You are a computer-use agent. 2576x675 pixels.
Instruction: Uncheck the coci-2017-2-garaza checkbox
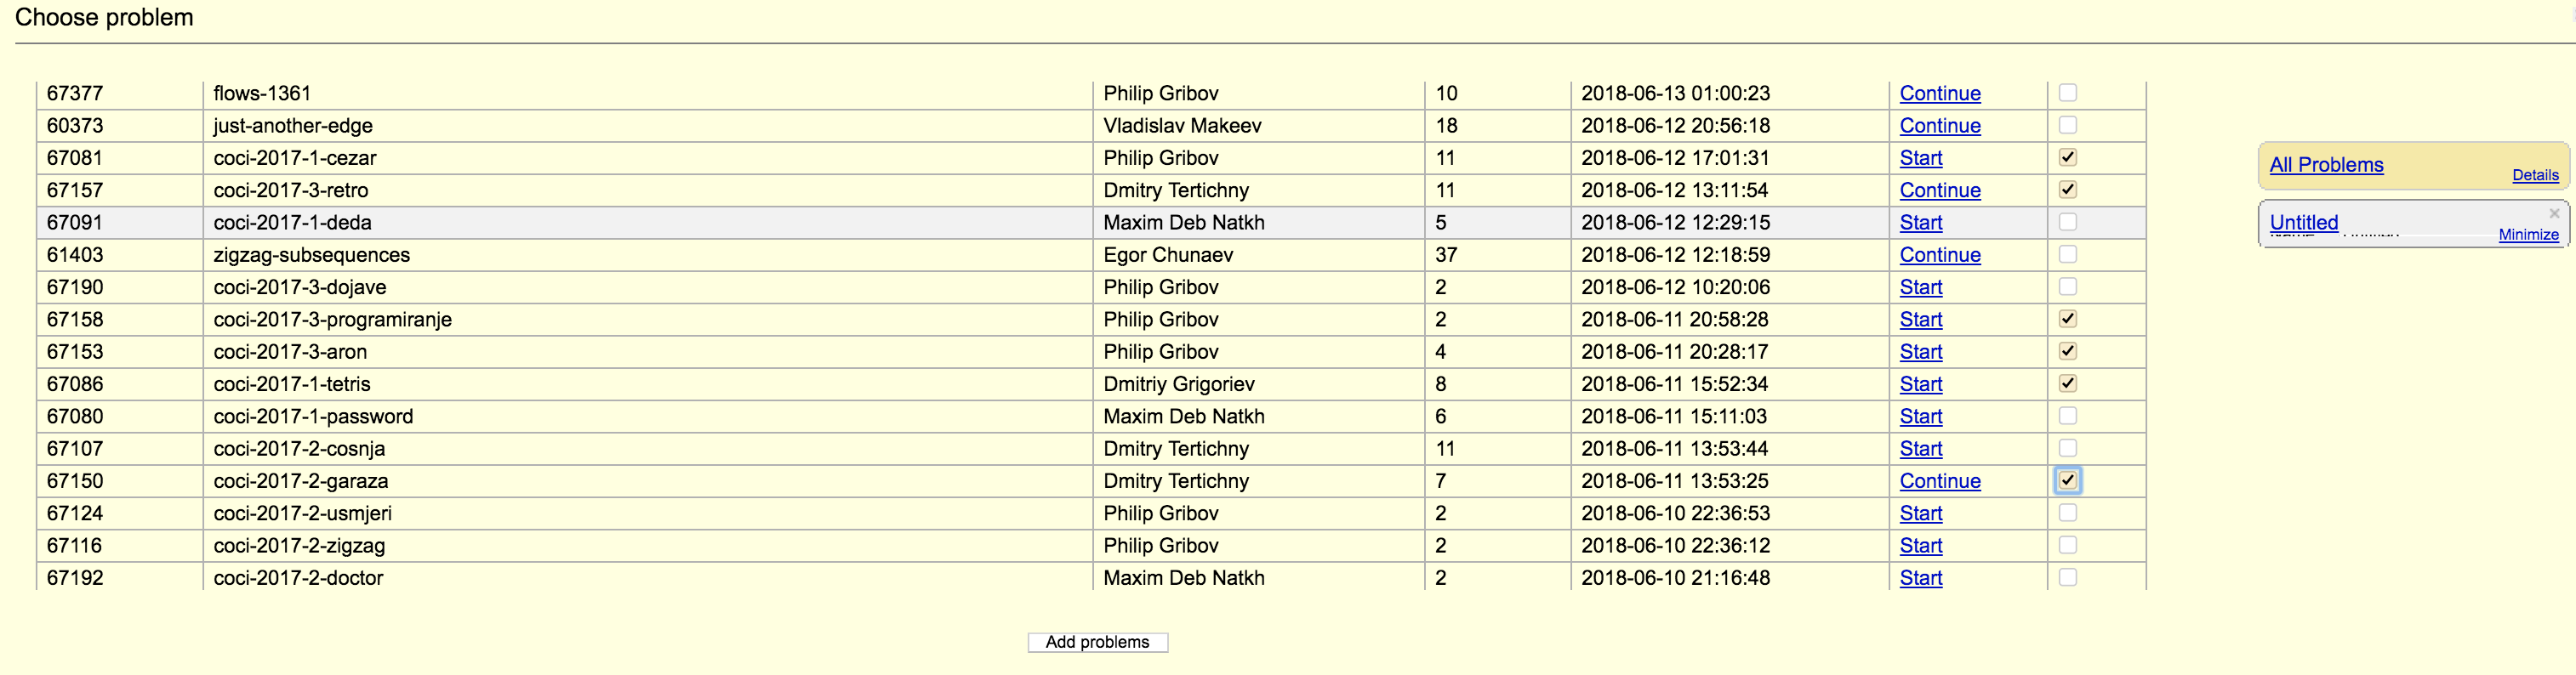pos(2068,481)
